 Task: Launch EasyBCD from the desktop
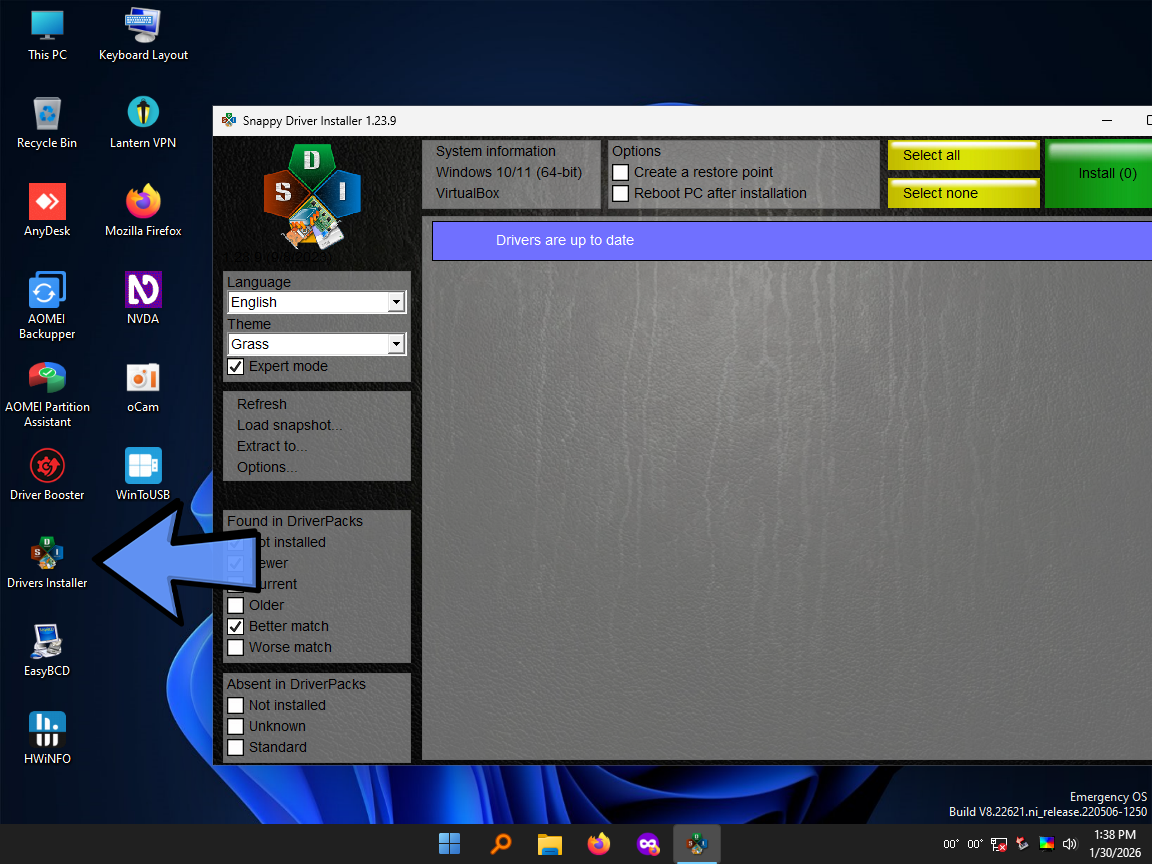point(46,640)
